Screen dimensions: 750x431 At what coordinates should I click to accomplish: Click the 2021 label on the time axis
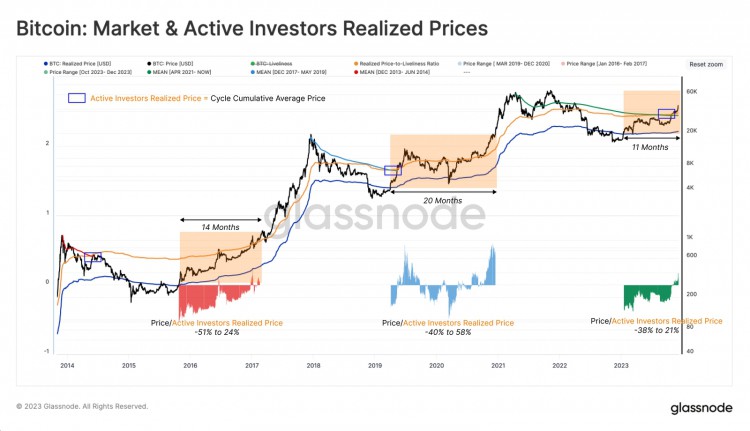(498, 365)
